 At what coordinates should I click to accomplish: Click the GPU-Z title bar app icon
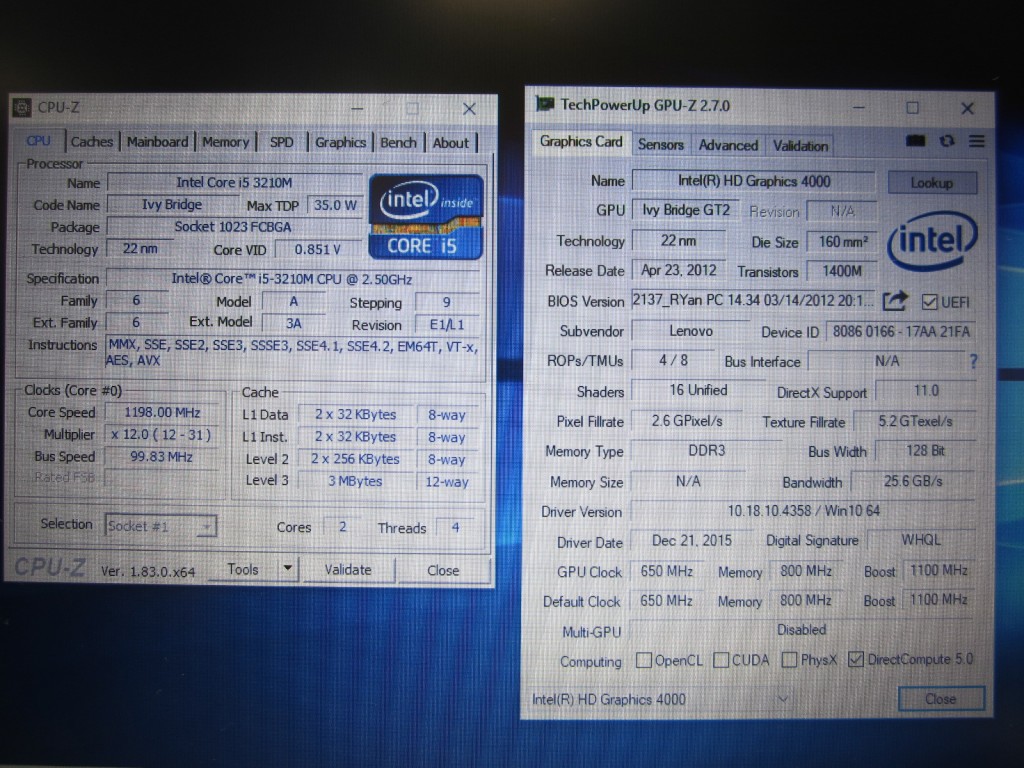coord(545,105)
